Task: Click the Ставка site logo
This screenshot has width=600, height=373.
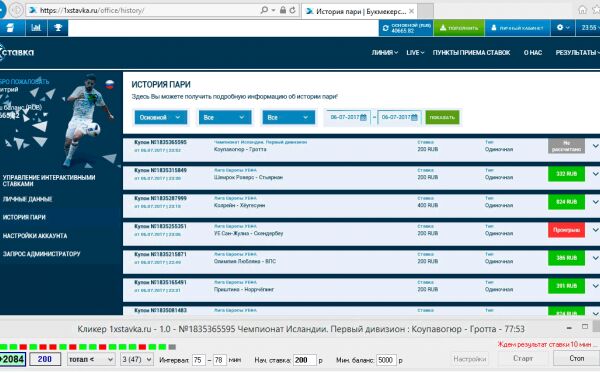Action: point(17,52)
